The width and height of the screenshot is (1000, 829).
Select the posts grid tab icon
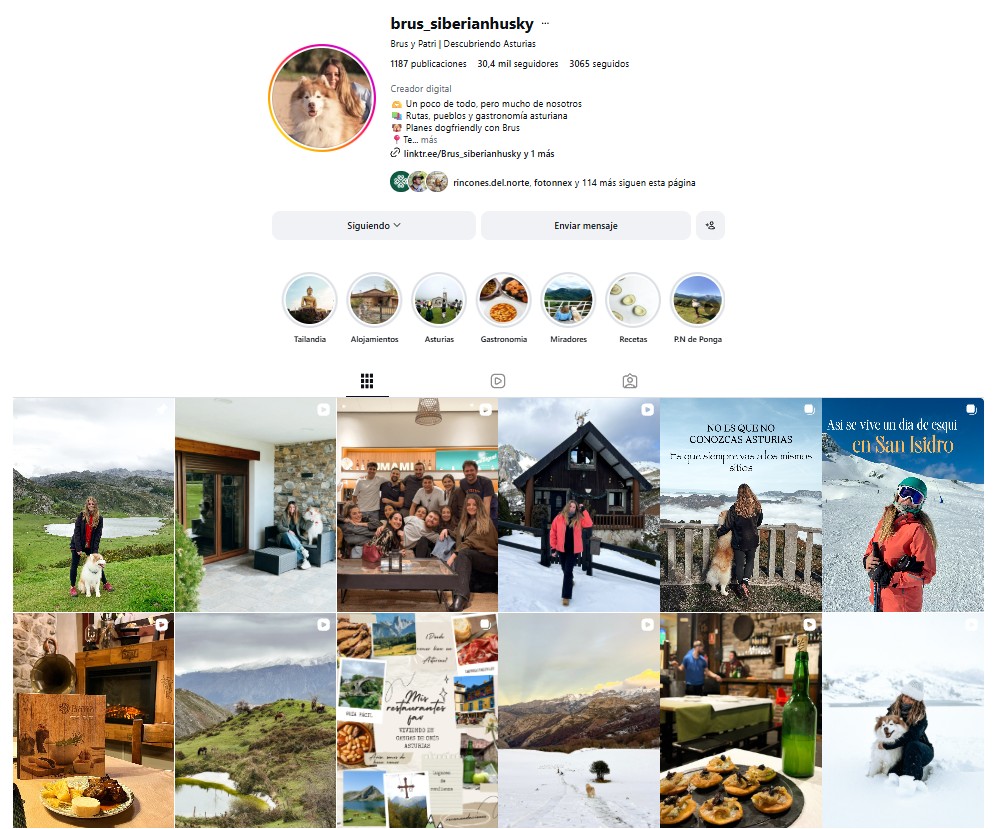pyautogui.click(x=367, y=381)
